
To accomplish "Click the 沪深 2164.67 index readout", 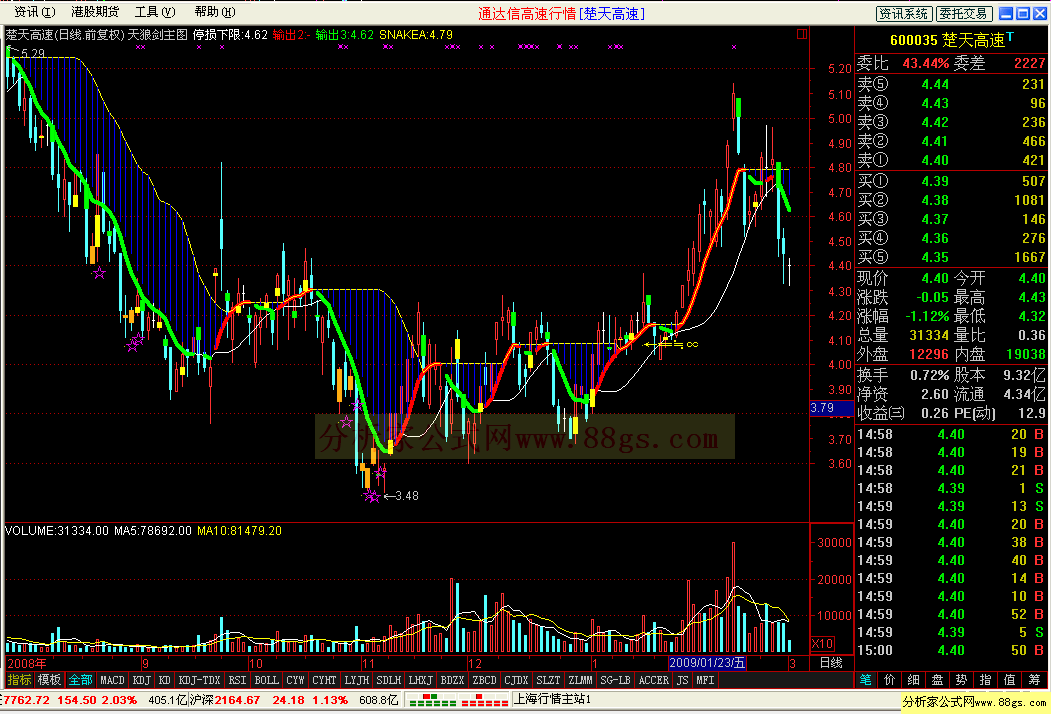I will [225, 700].
